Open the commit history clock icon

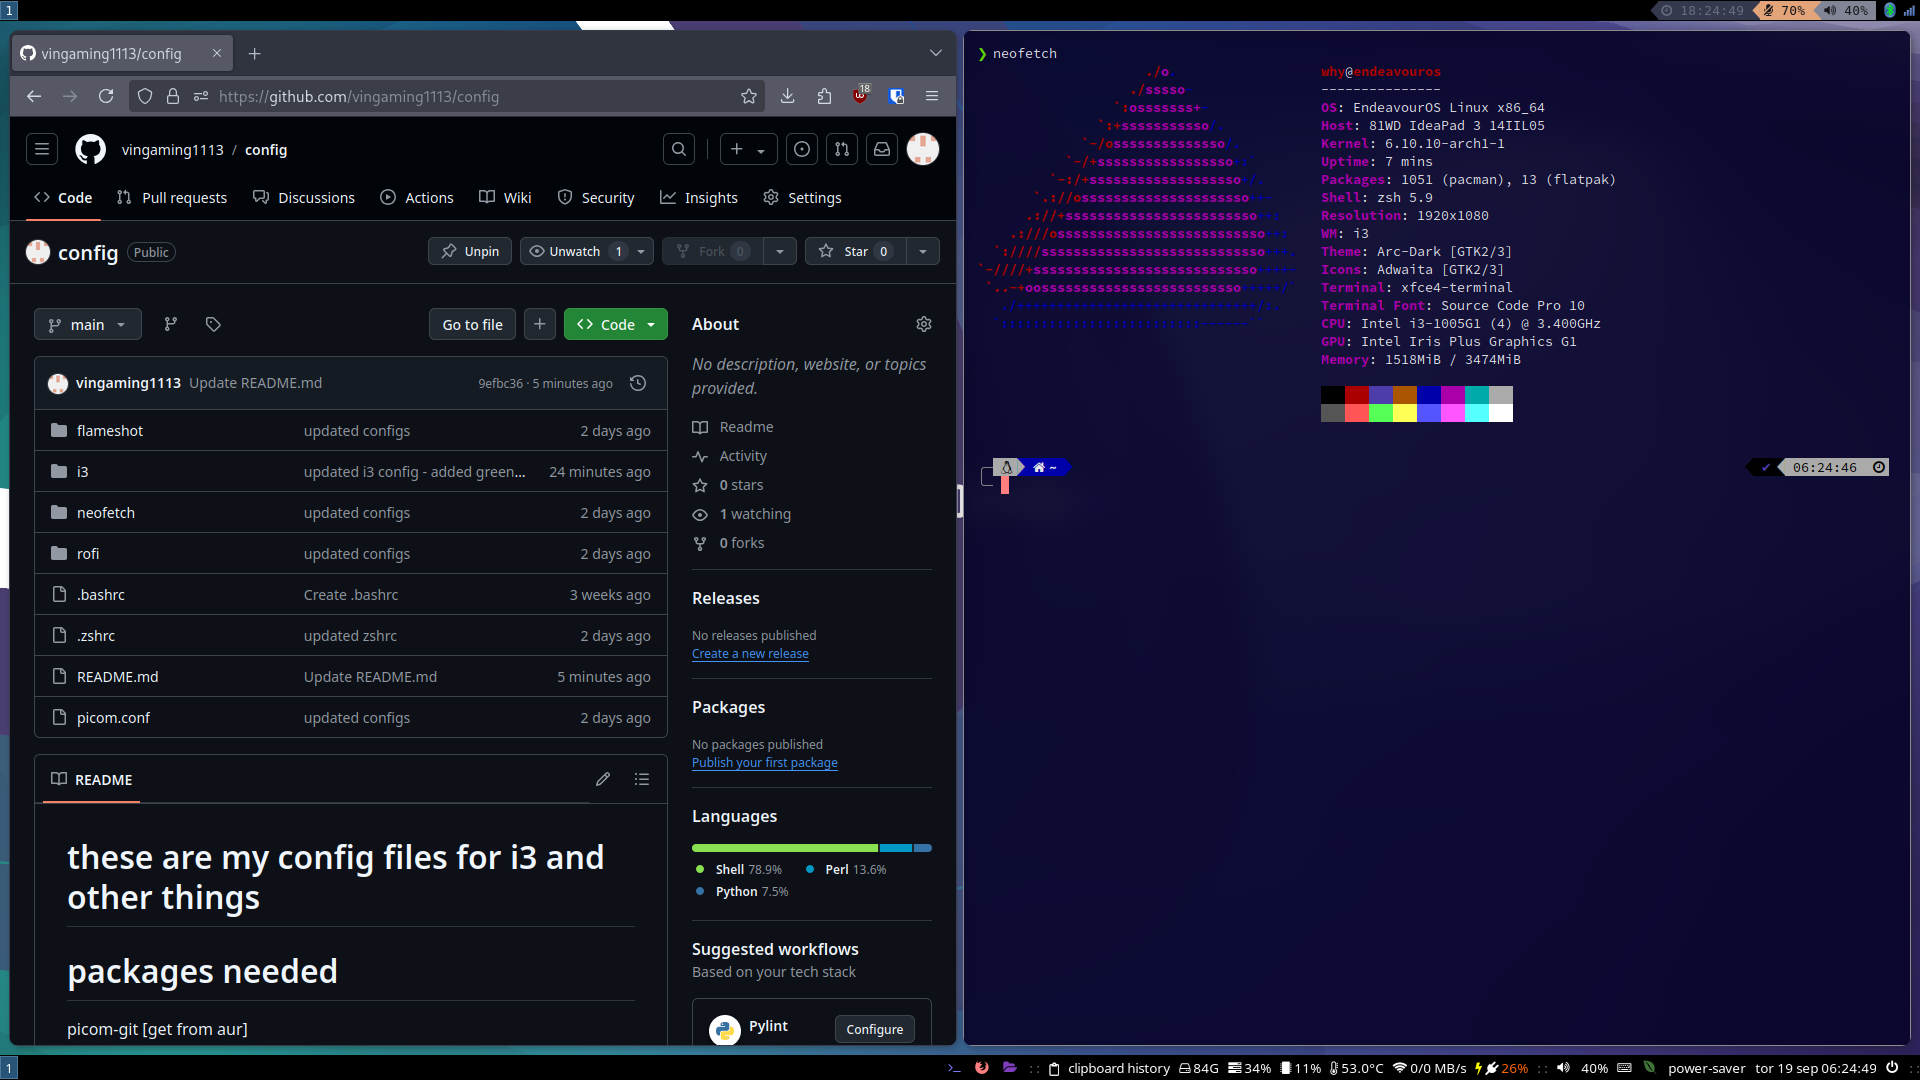click(638, 383)
